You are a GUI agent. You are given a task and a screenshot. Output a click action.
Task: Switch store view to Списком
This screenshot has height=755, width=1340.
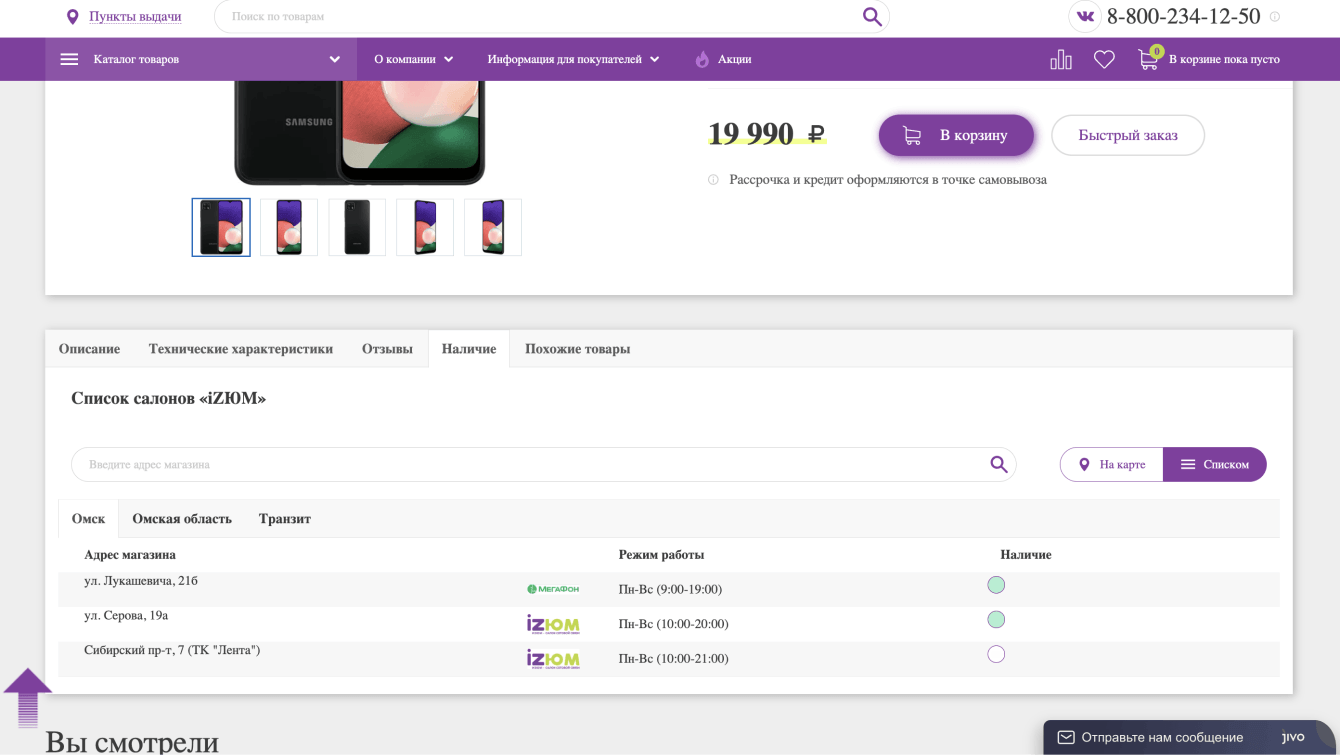pyautogui.click(x=1215, y=464)
